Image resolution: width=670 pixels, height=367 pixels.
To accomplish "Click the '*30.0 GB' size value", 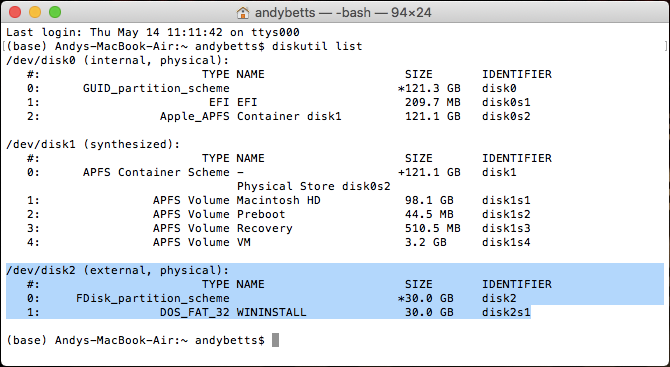I will pyautogui.click(x=426, y=298).
